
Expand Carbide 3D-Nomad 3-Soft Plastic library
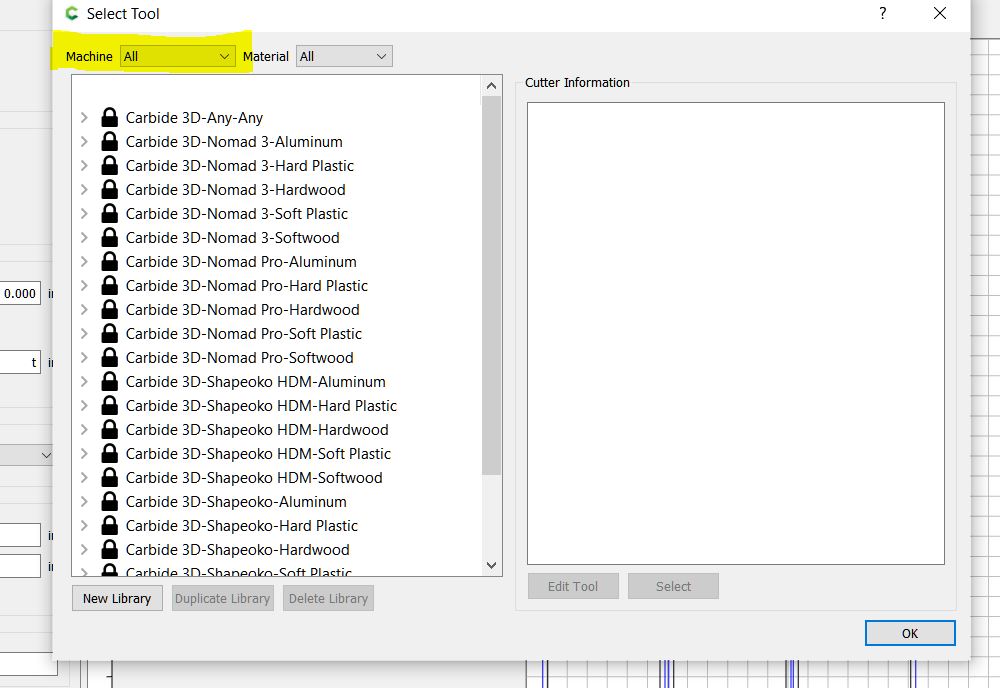point(84,214)
